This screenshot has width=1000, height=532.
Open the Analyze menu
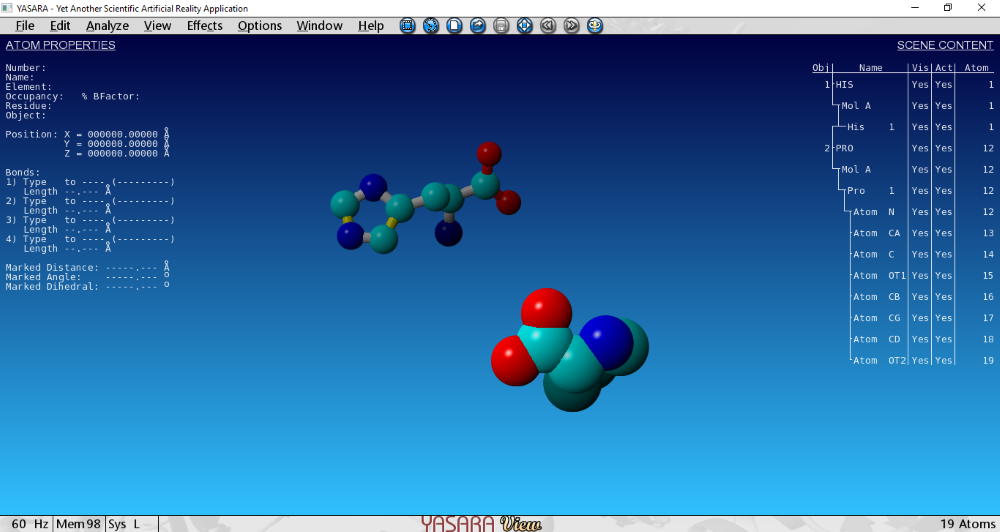tap(107, 26)
